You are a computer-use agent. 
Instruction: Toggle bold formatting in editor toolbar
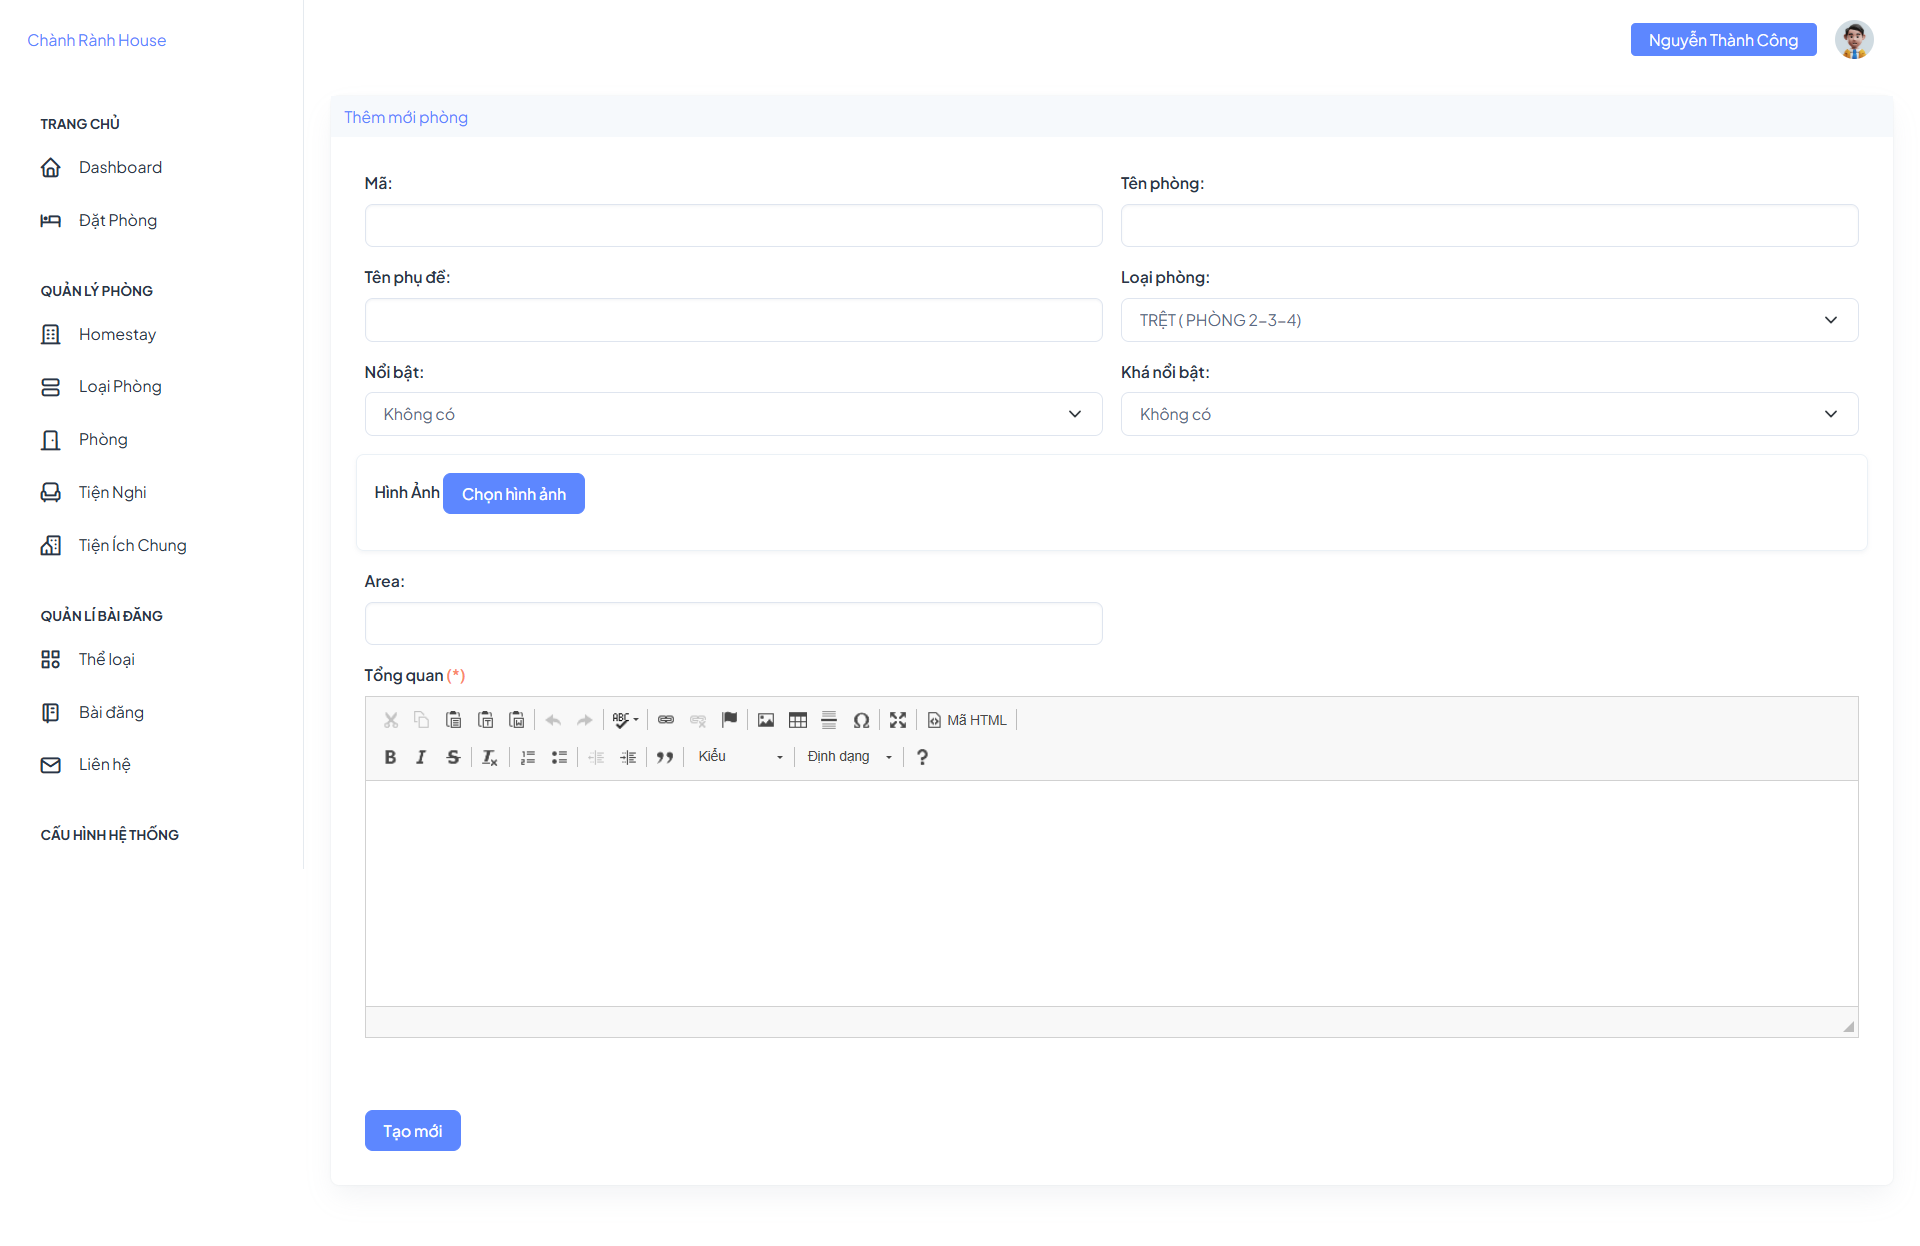point(390,757)
